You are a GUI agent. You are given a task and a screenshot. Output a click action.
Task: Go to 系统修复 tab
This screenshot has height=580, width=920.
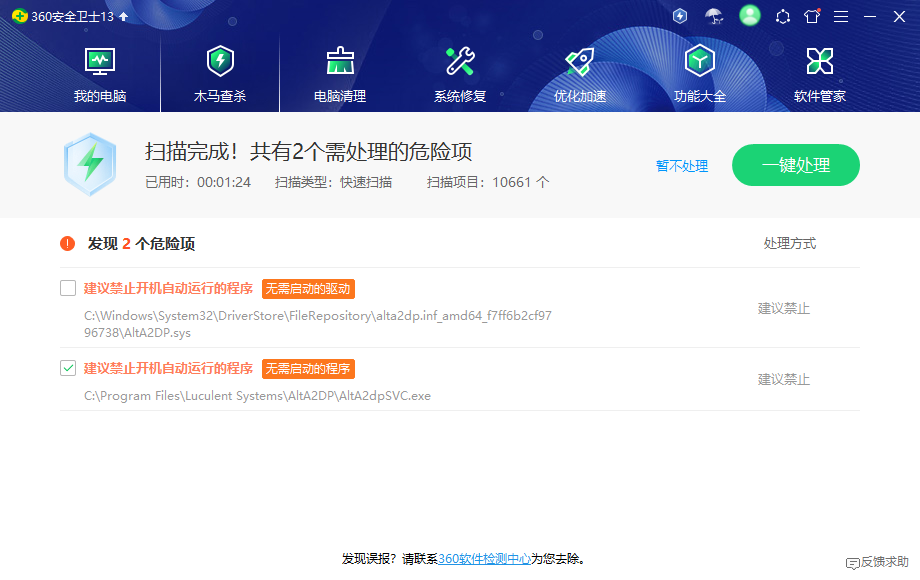point(460,75)
